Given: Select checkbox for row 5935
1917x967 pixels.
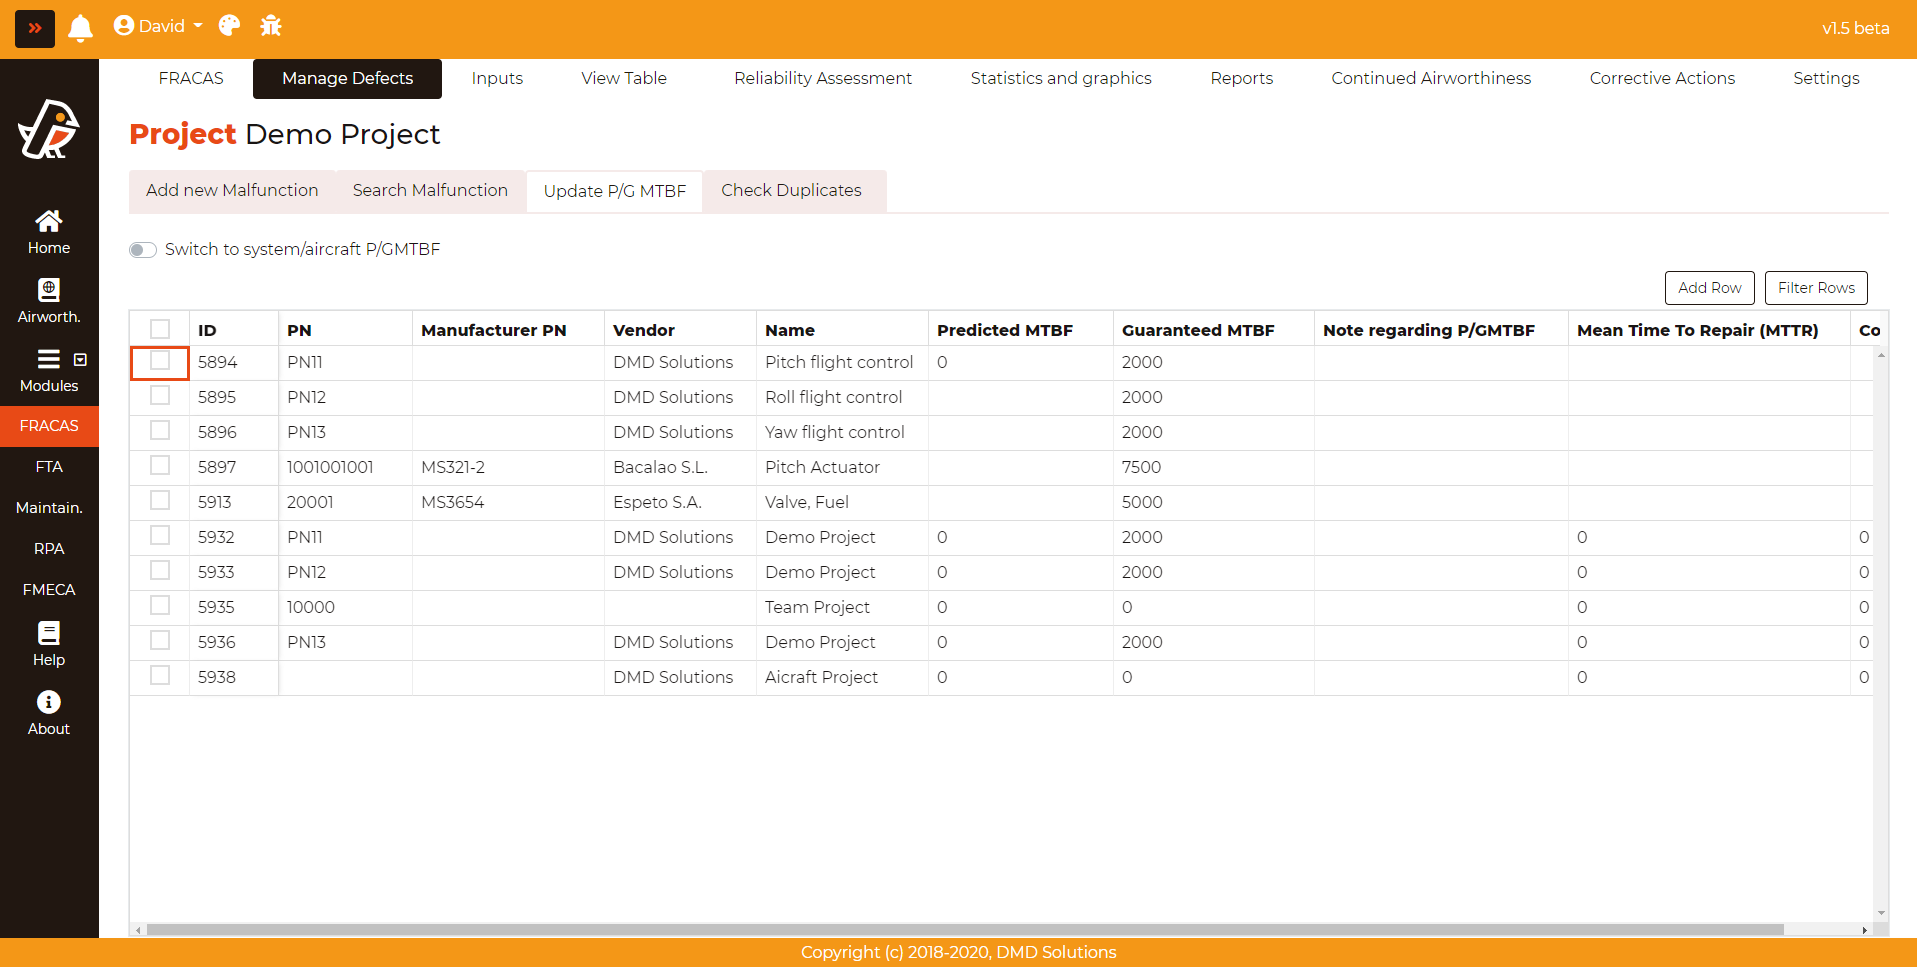Looking at the screenshot, I should coord(160,606).
